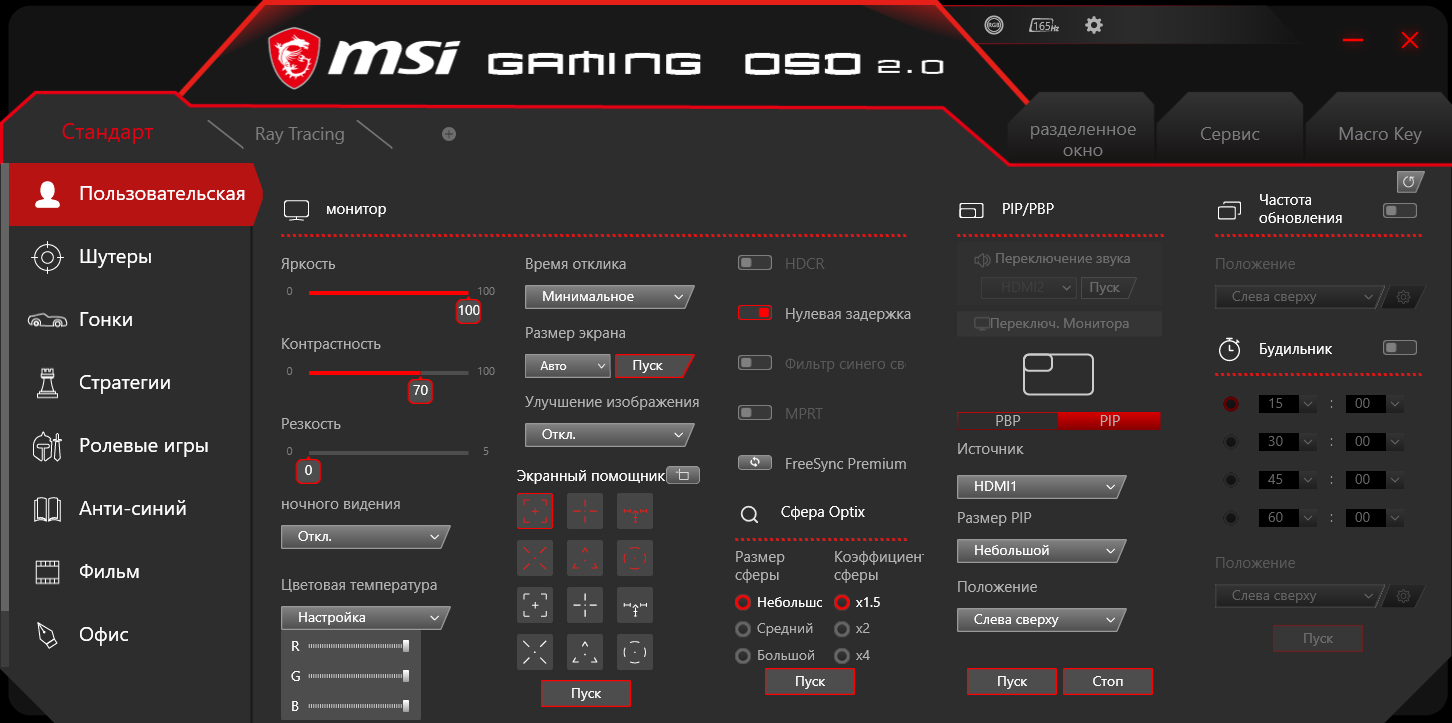Toggle the HDCR switch
Screen dimensions: 1452x723
(x=755, y=263)
